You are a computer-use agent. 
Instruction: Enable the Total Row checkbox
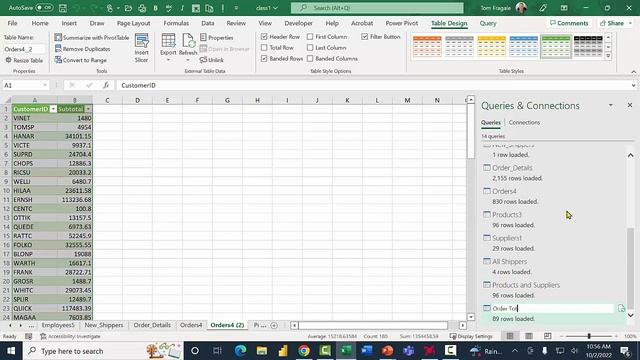point(264,48)
